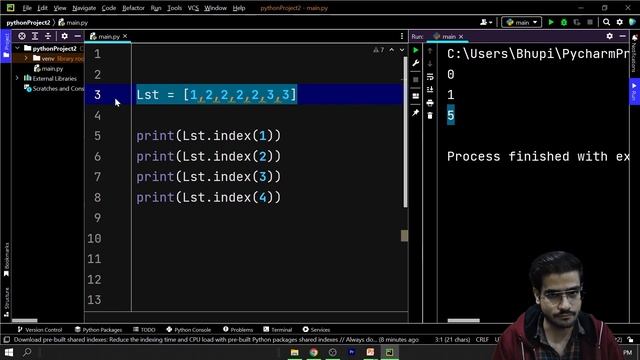Image resolution: width=640 pixels, height=360 pixels.
Task: Rerun main in the Run panel
Action: [416, 50]
